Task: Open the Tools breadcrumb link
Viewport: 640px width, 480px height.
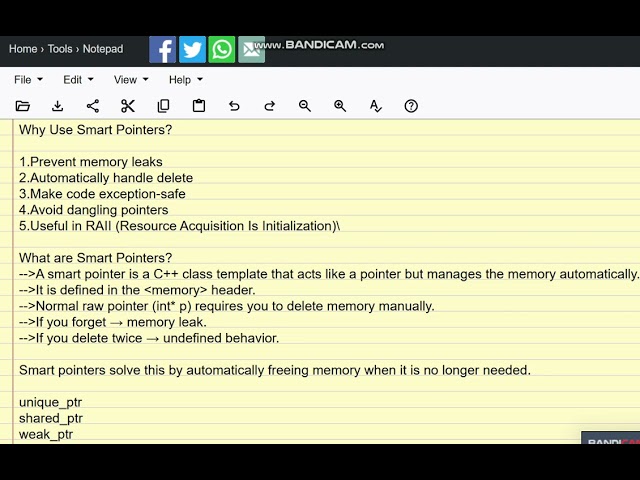Action: 60,49
